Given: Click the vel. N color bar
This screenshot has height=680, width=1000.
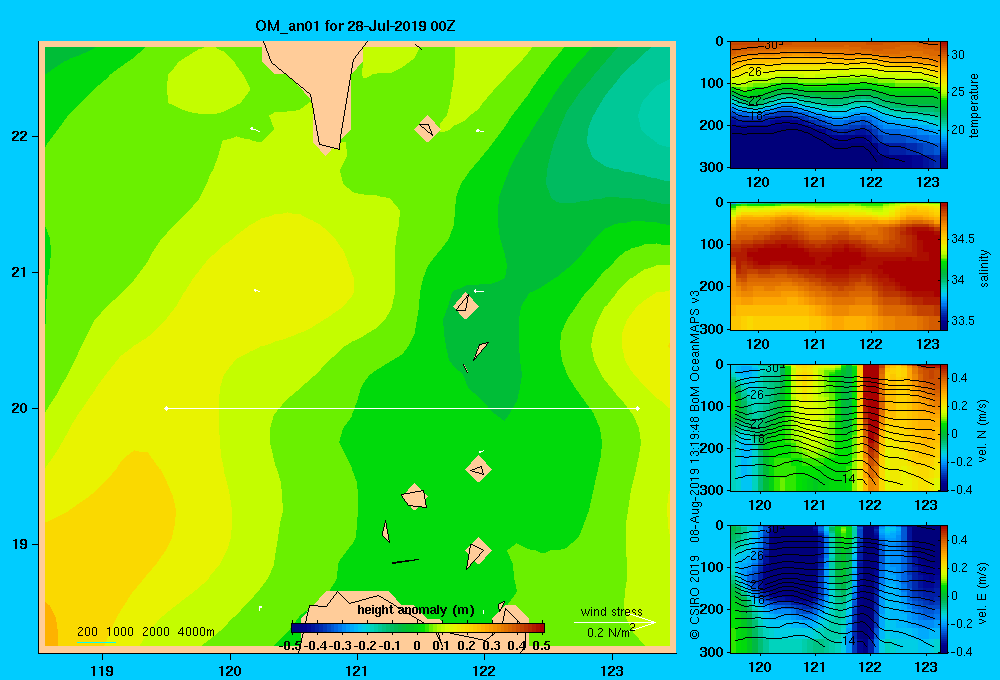Looking at the screenshot, I should click(944, 428).
